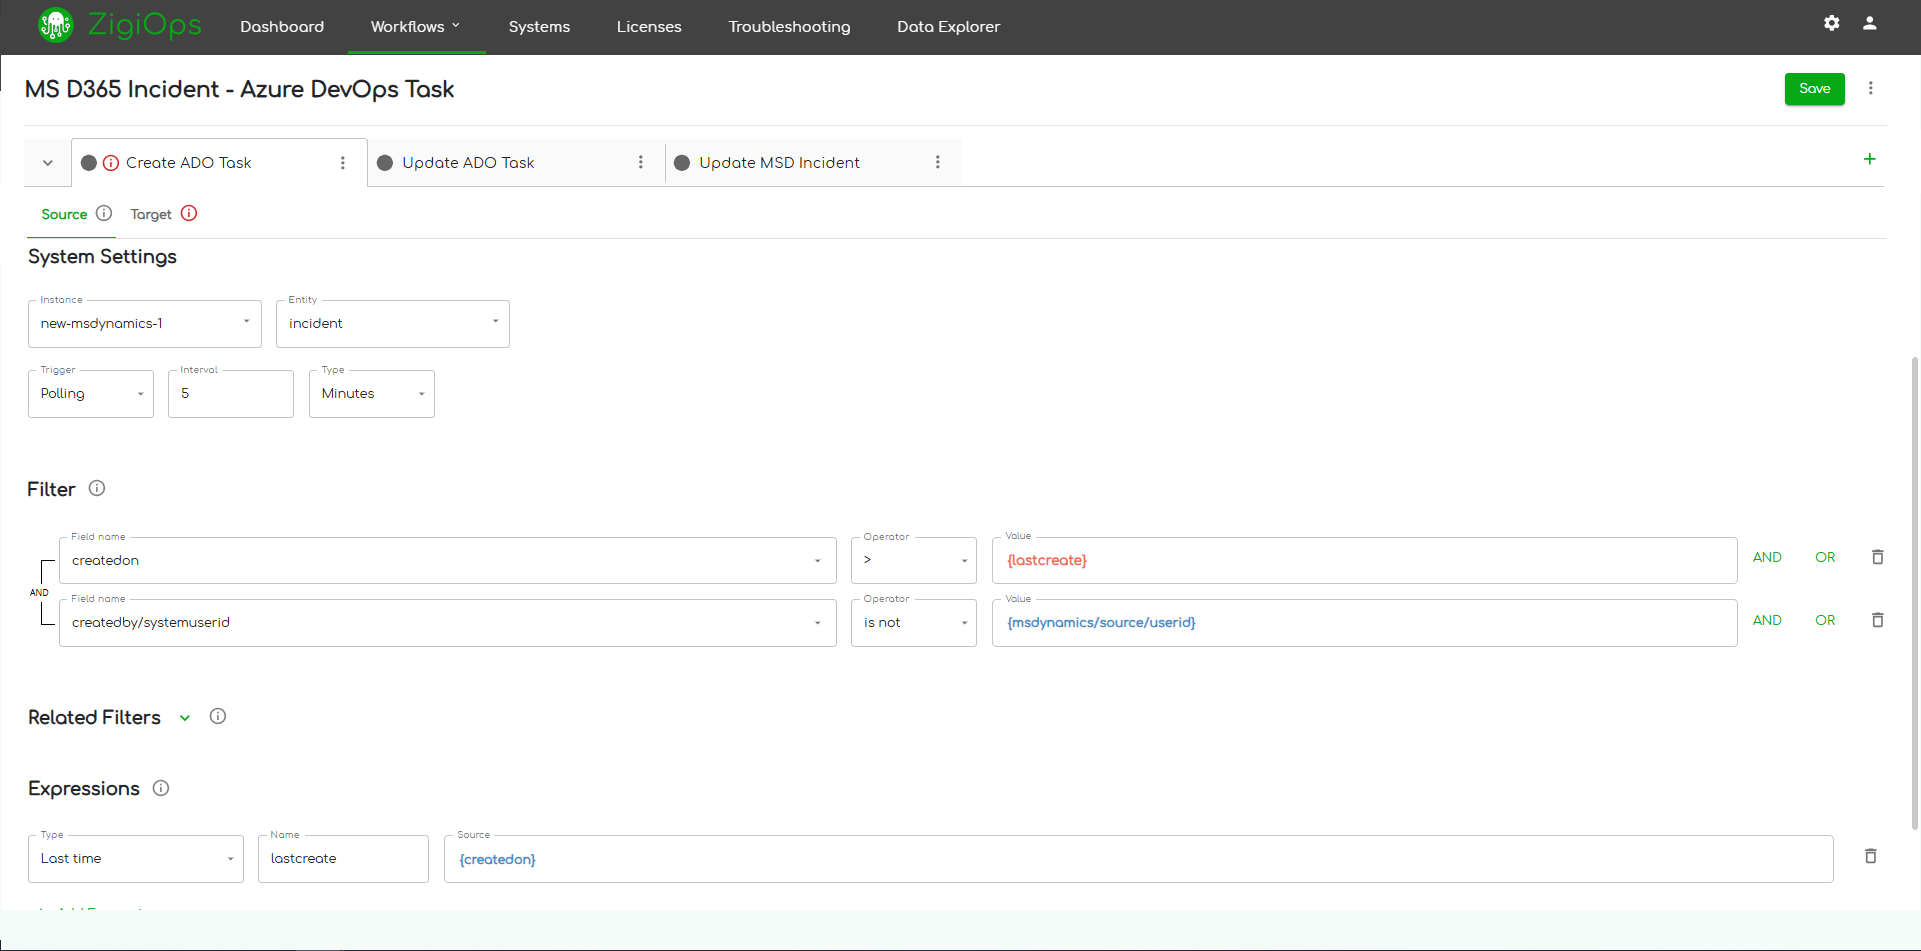Screen dimensions: 1921x951
Task: Toggle Update MSD Incident status circle
Action: pyautogui.click(x=682, y=163)
